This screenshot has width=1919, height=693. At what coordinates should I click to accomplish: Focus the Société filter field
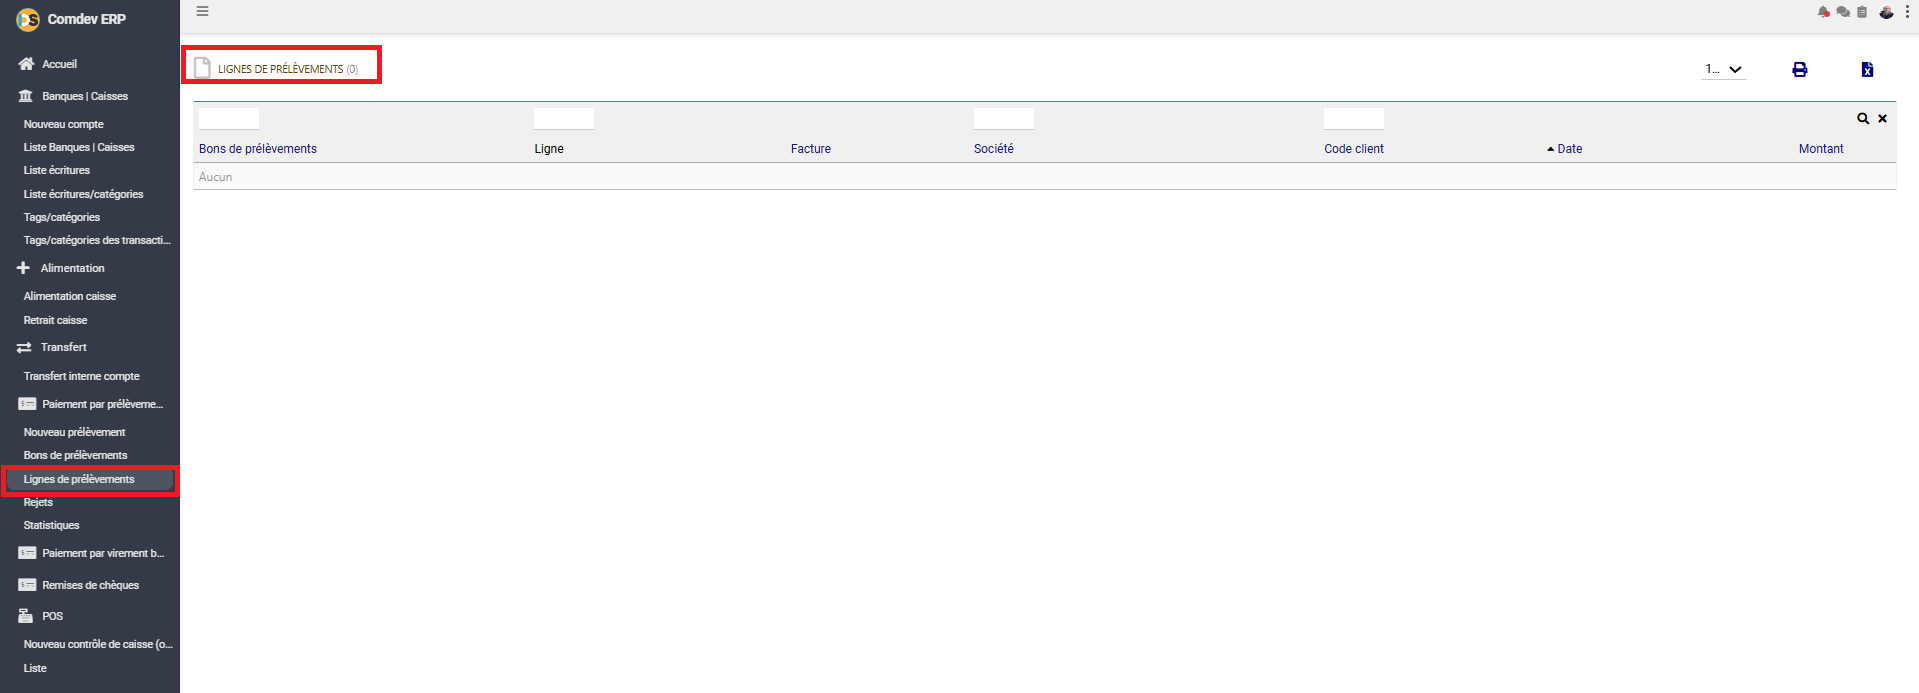point(1004,118)
